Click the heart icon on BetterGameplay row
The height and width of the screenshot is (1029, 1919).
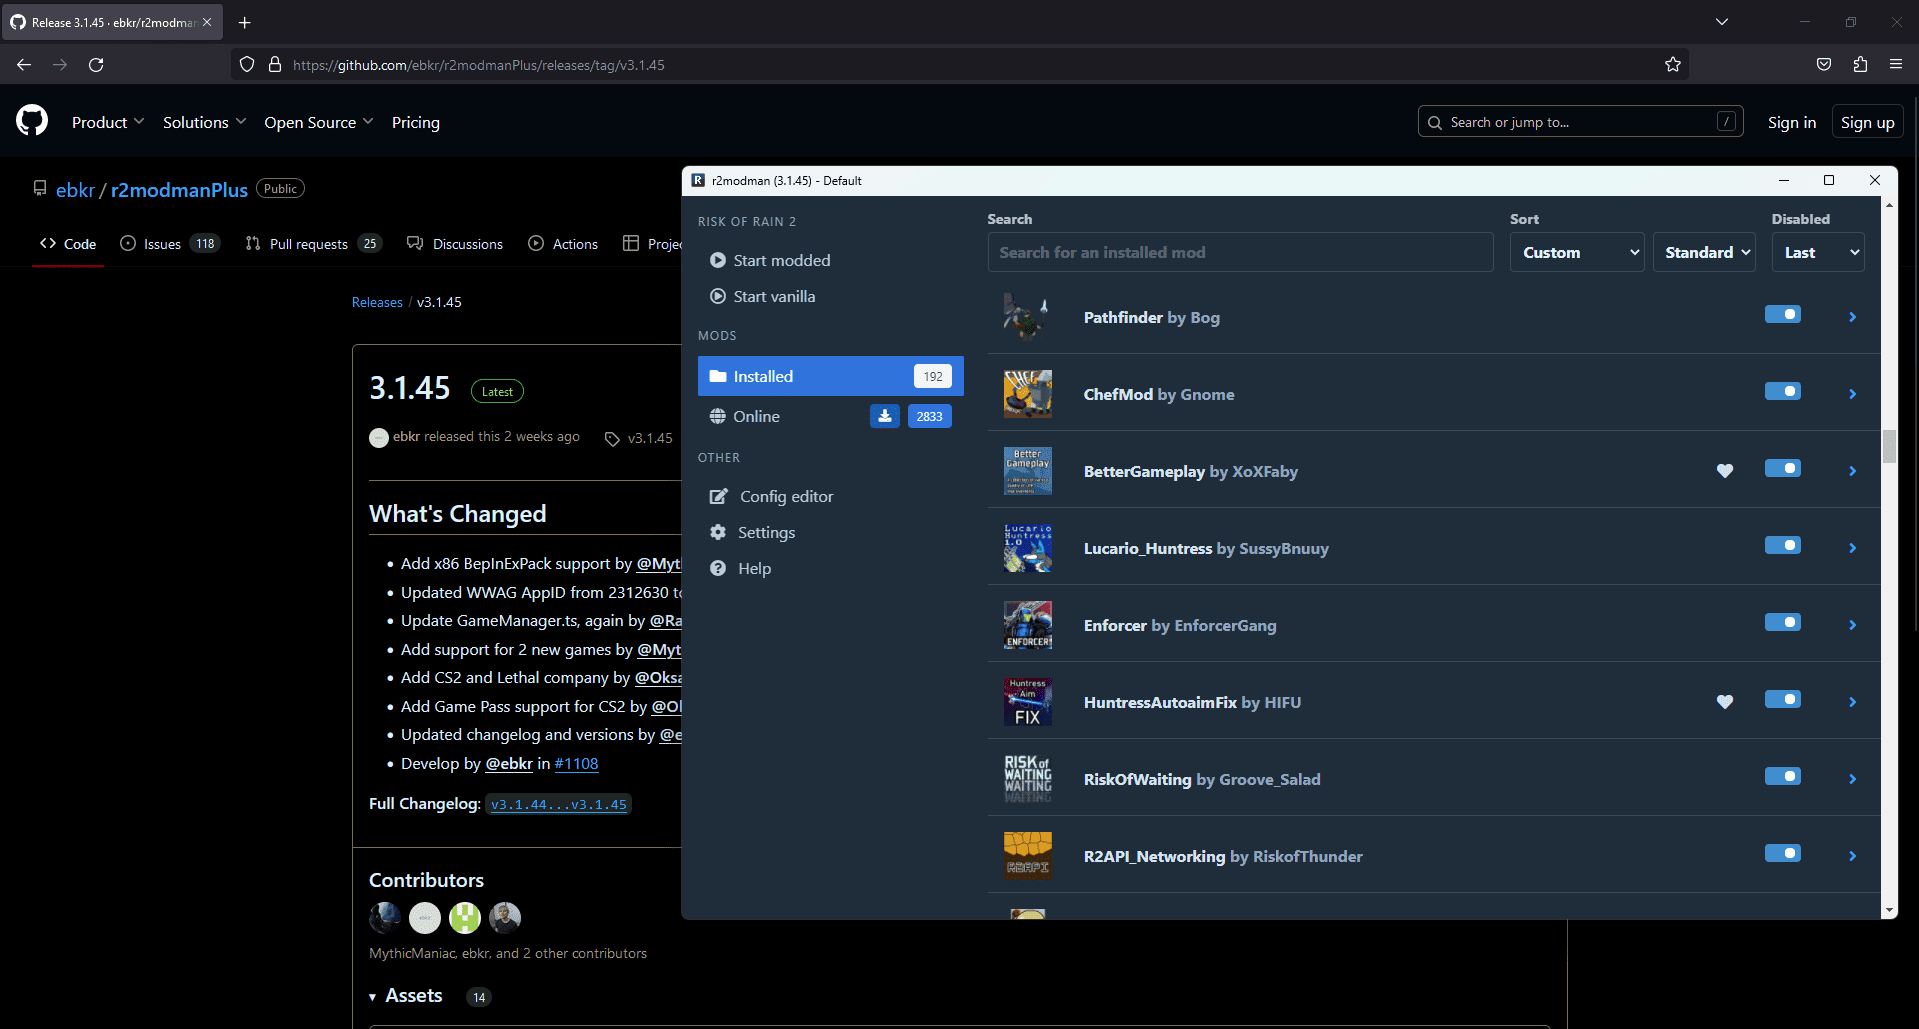(1725, 471)
